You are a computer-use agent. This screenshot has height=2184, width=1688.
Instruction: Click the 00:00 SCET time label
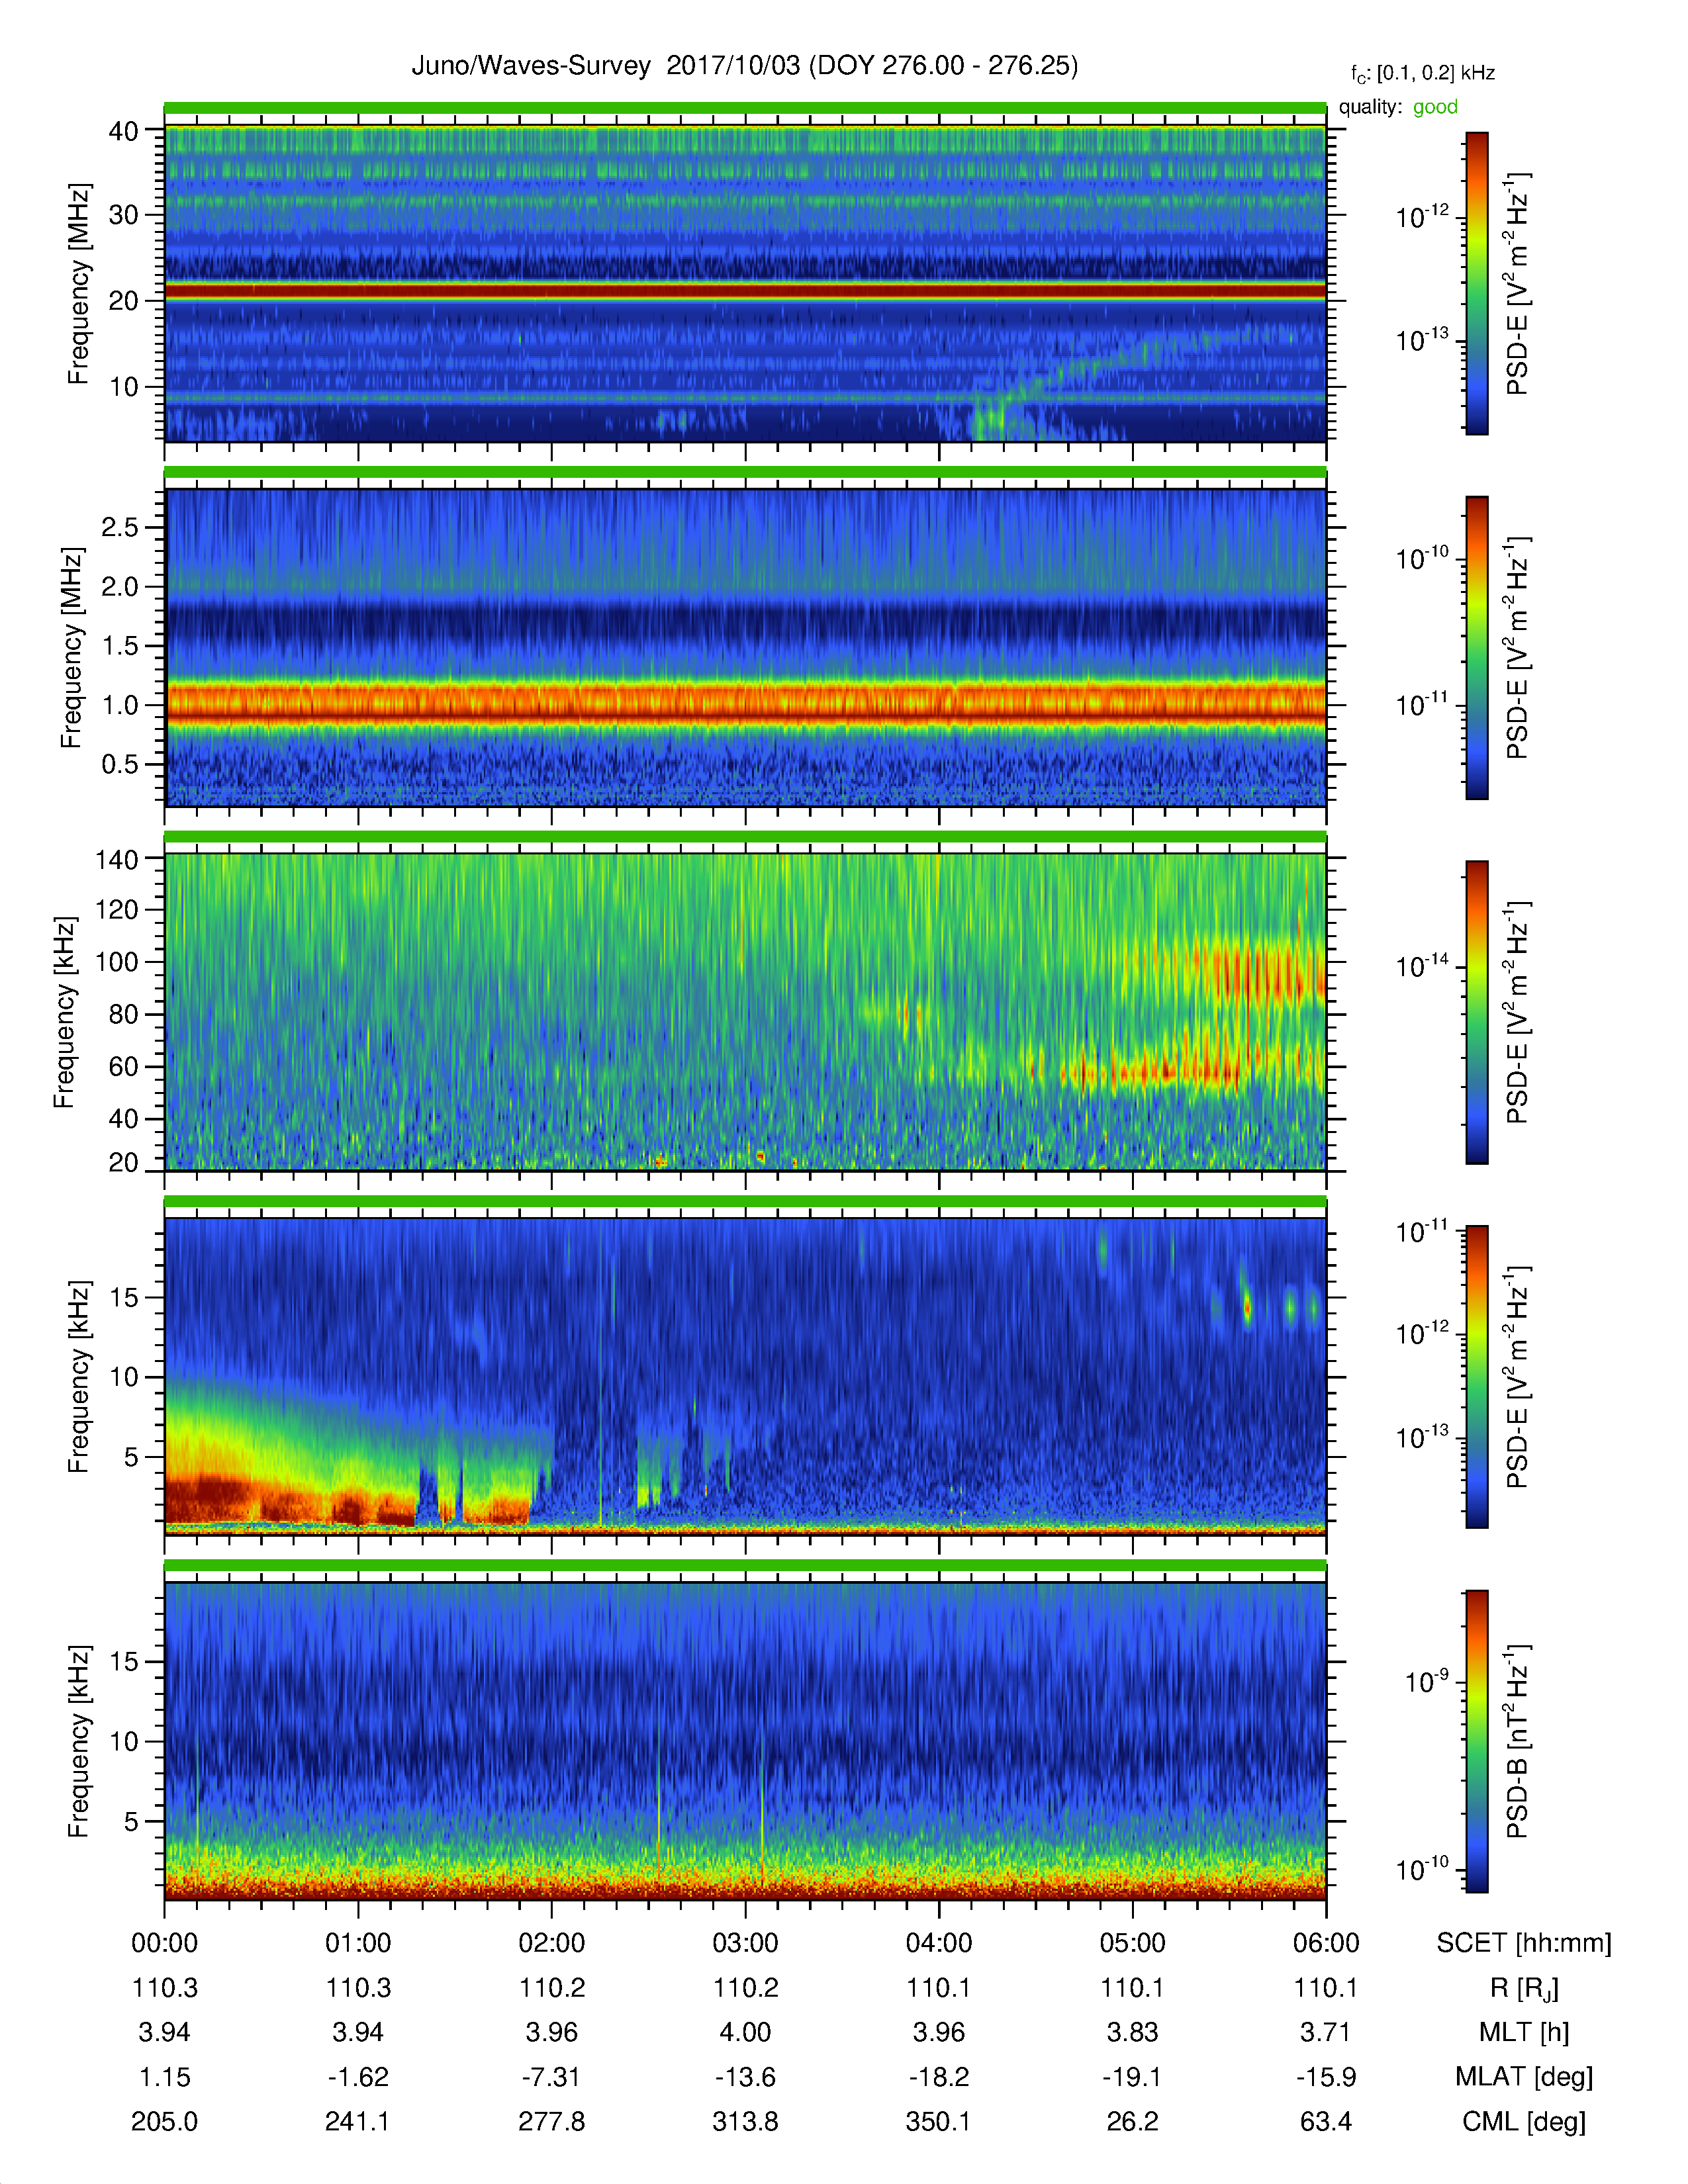pos(165,1943)
